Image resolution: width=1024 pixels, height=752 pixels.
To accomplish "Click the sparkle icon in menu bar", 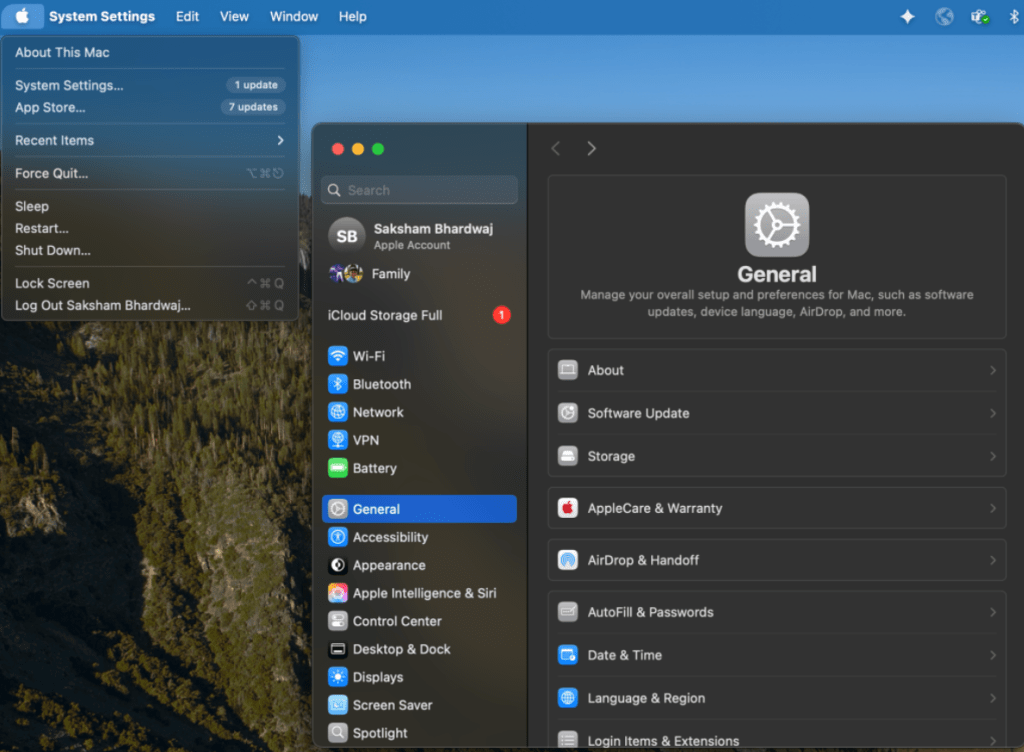I will [x=907, y=16].
